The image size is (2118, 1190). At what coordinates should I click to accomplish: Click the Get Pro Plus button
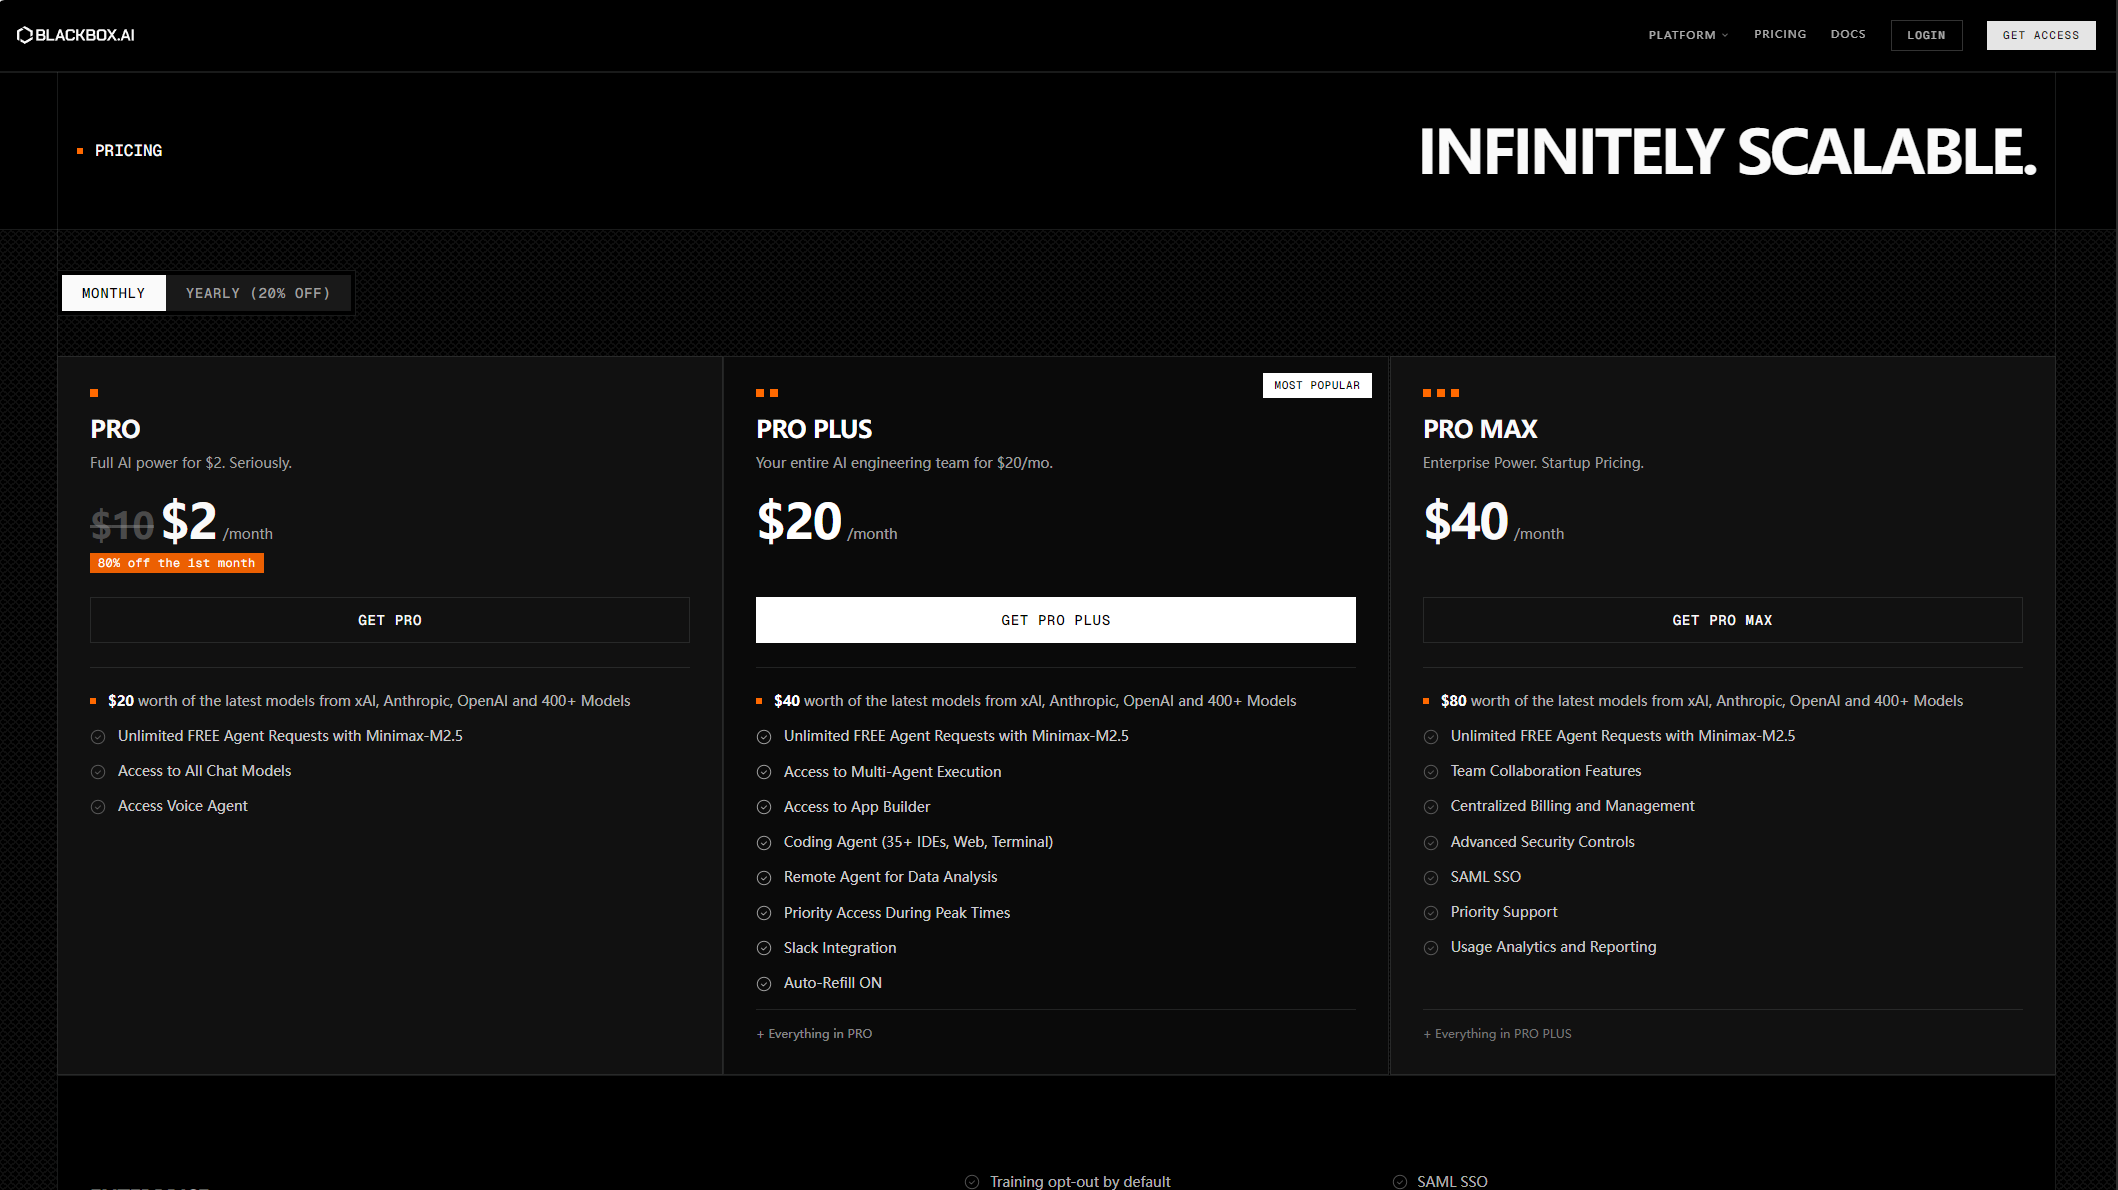pos(1056,620)
